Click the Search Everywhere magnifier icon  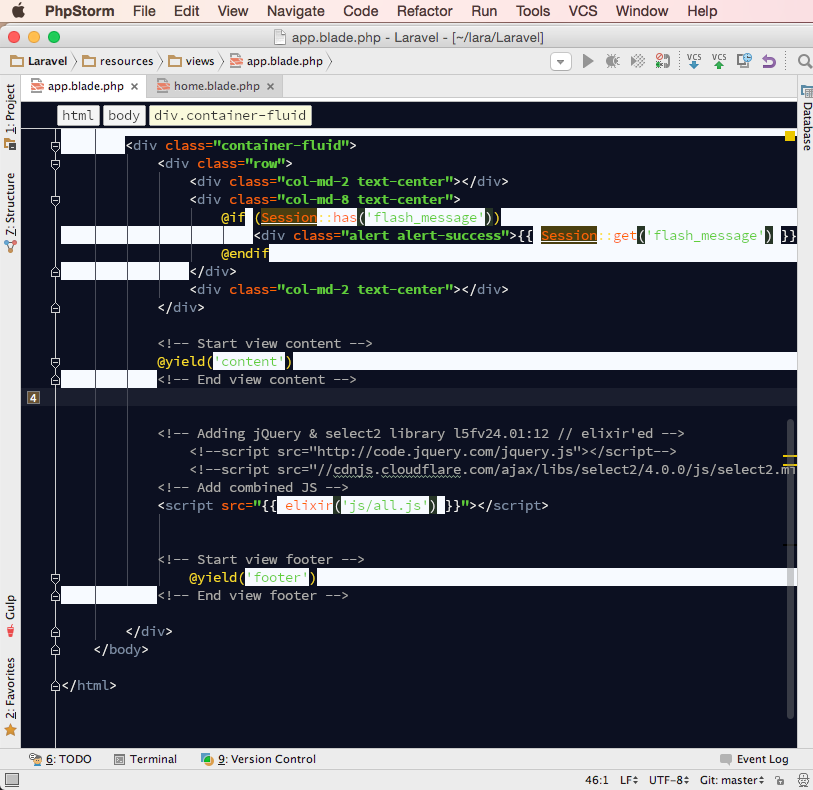804,62
